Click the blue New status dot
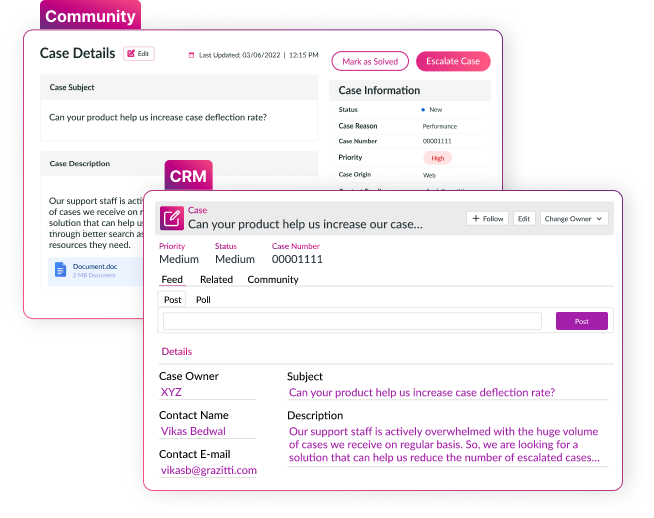Viewport: 654px width, 518px height. [423, 109]
